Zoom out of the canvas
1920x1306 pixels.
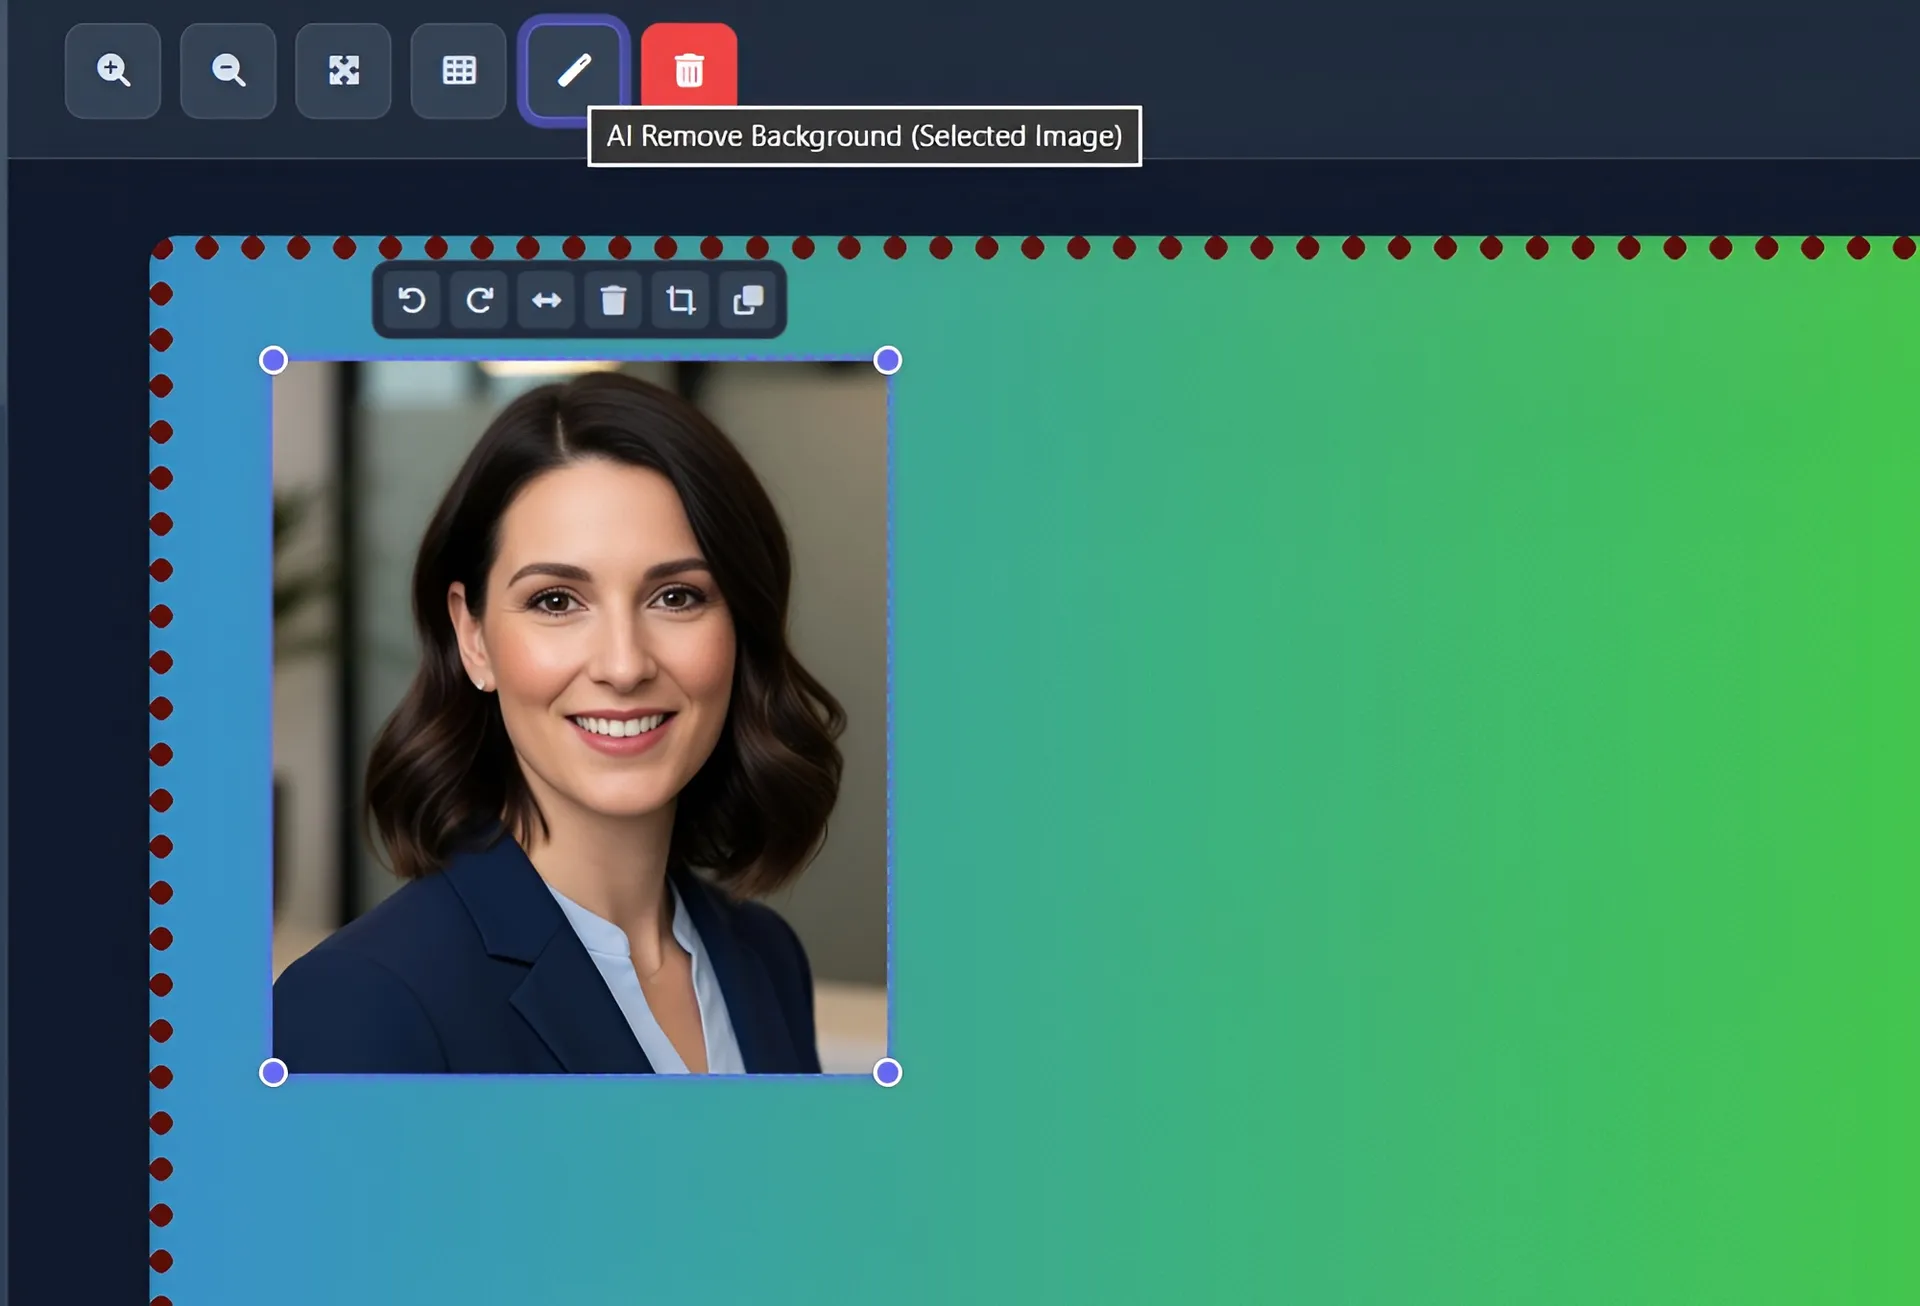[228, 71]
